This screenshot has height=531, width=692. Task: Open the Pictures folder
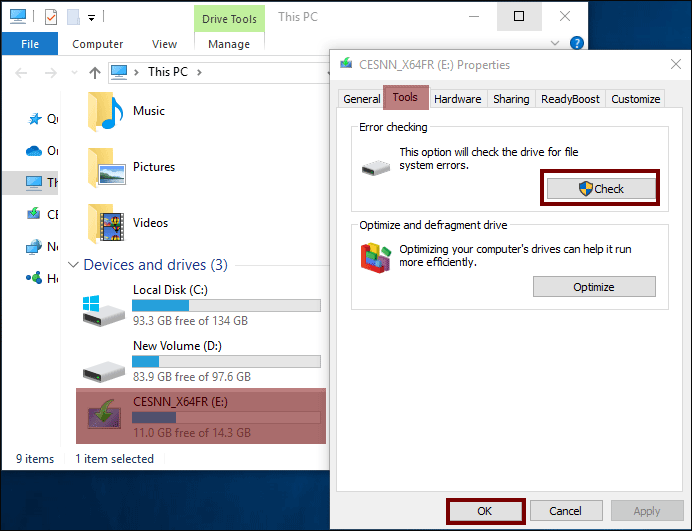tap(132, 167)
